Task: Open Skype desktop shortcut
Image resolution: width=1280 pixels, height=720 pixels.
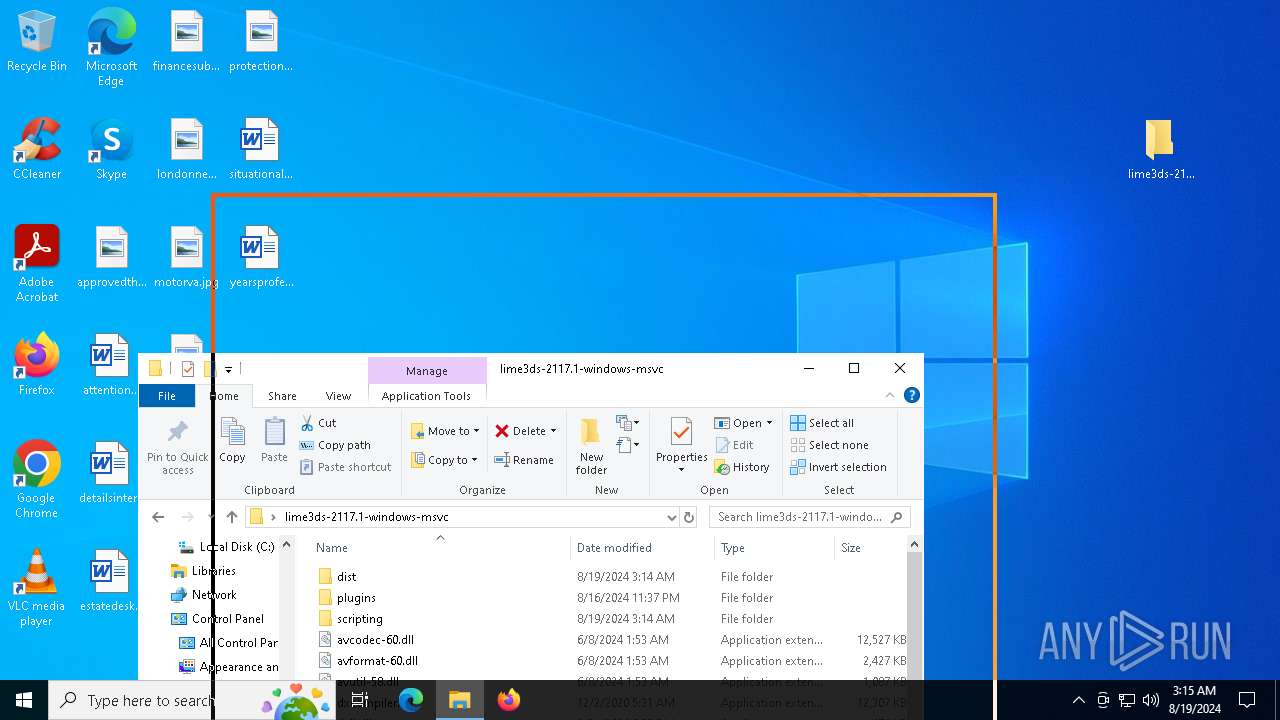Action: 111,150
